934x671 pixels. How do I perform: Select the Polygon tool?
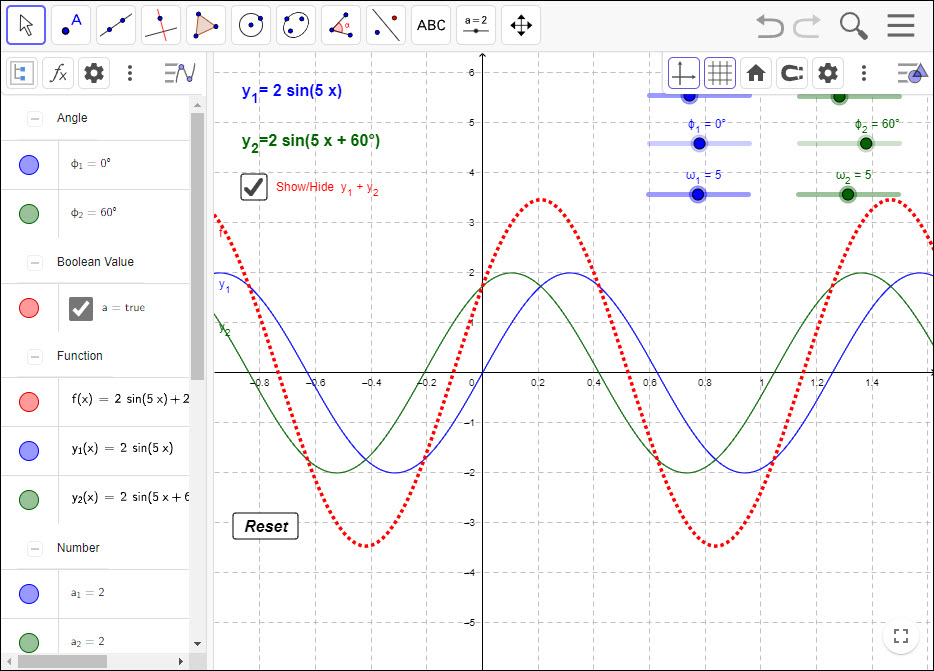tap(205, 24)
